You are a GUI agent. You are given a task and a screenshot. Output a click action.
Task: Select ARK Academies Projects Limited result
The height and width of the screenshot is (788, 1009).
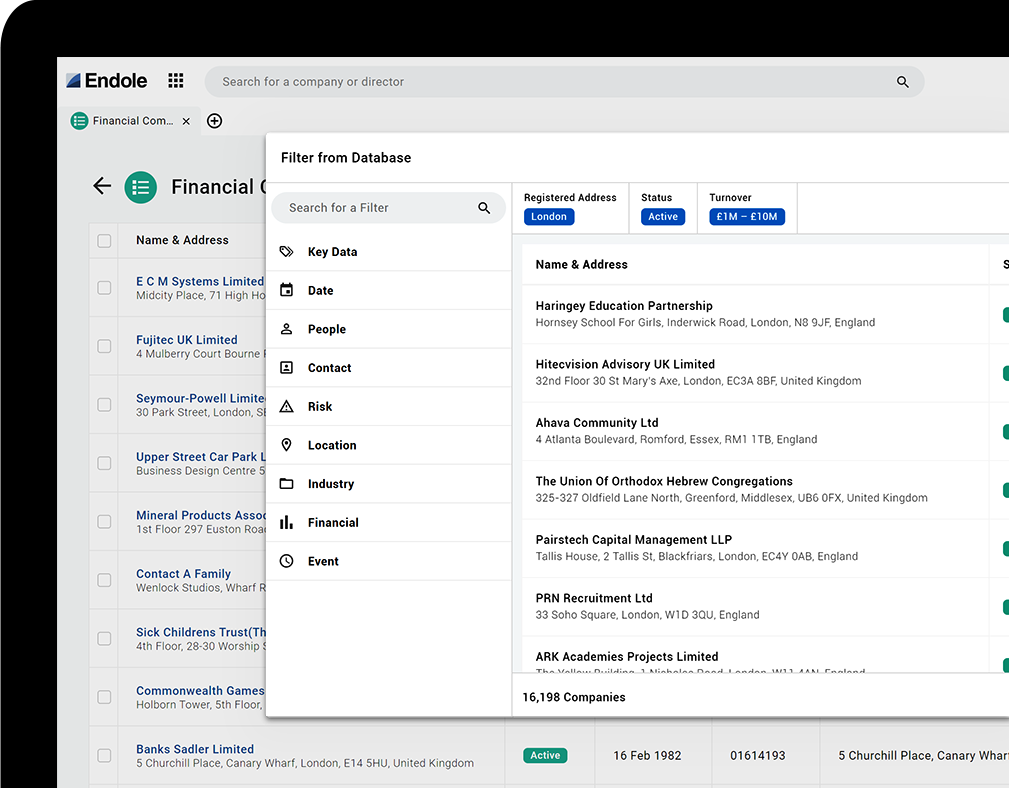click(755, 655)
